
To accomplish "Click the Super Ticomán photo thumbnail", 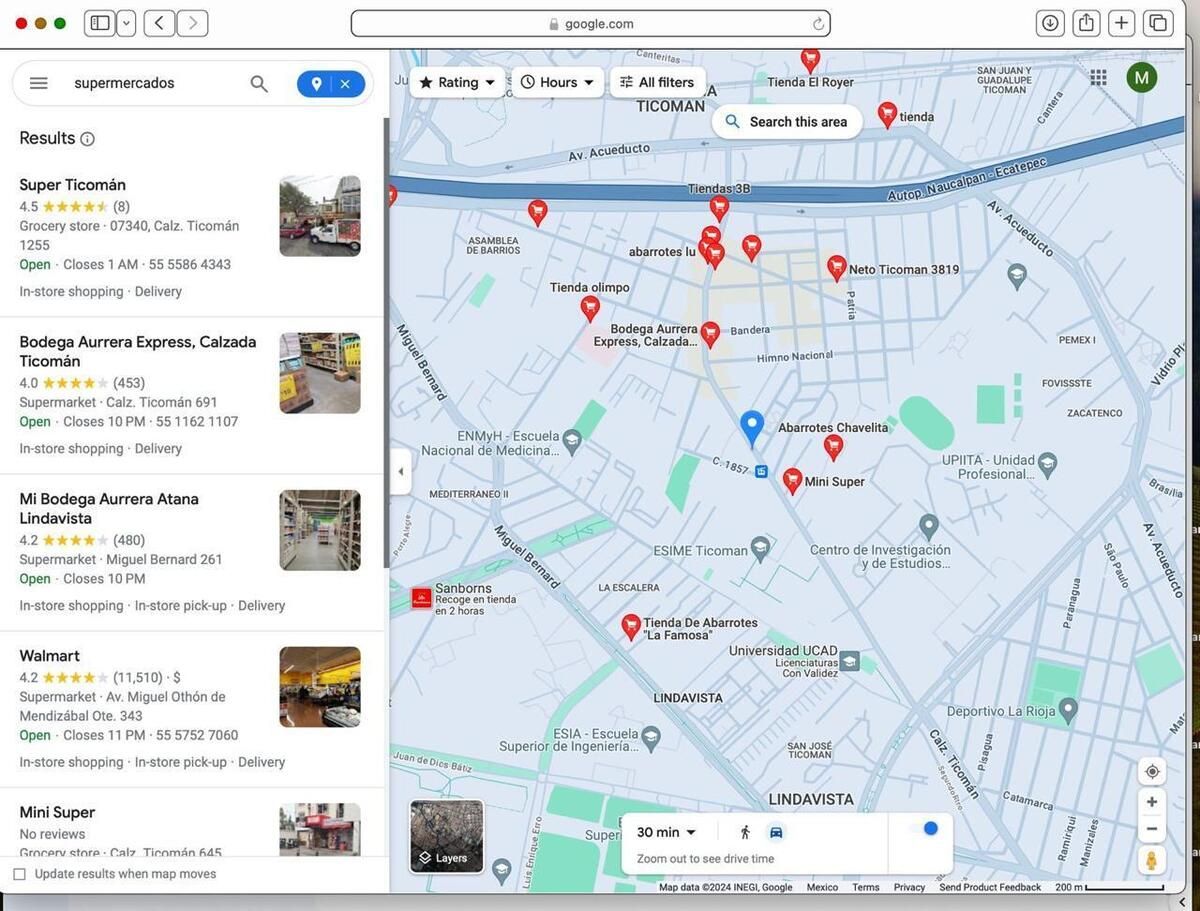I will [320, 216].
